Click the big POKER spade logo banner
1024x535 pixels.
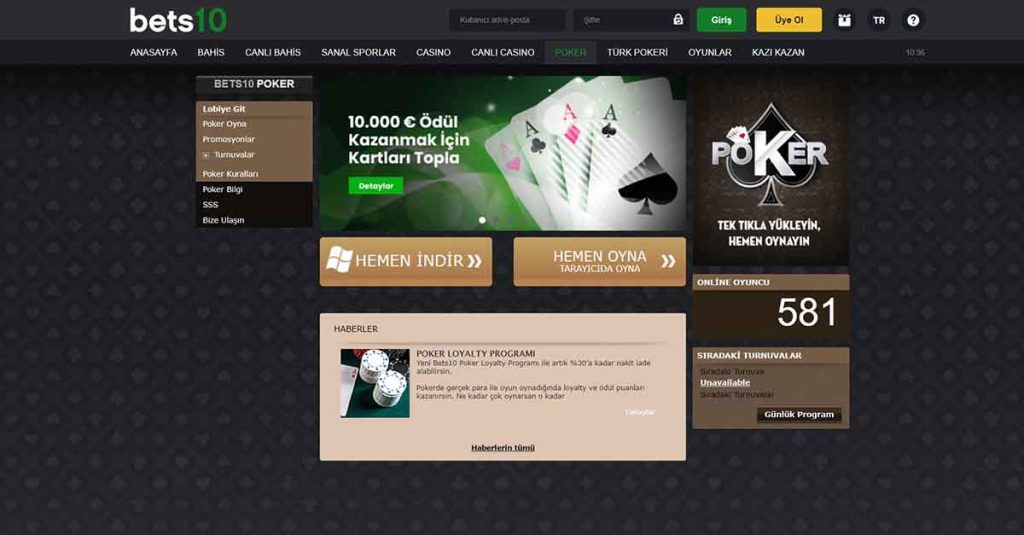click(x=771, y=172)
